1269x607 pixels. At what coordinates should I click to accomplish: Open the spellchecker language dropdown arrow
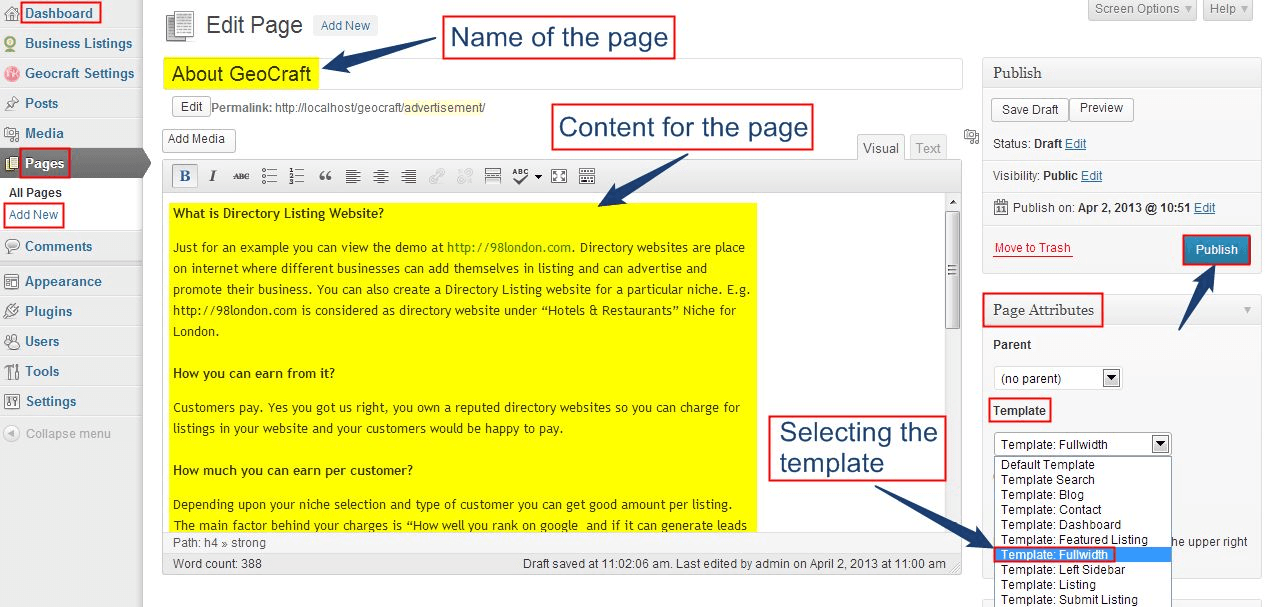(539, 177)
